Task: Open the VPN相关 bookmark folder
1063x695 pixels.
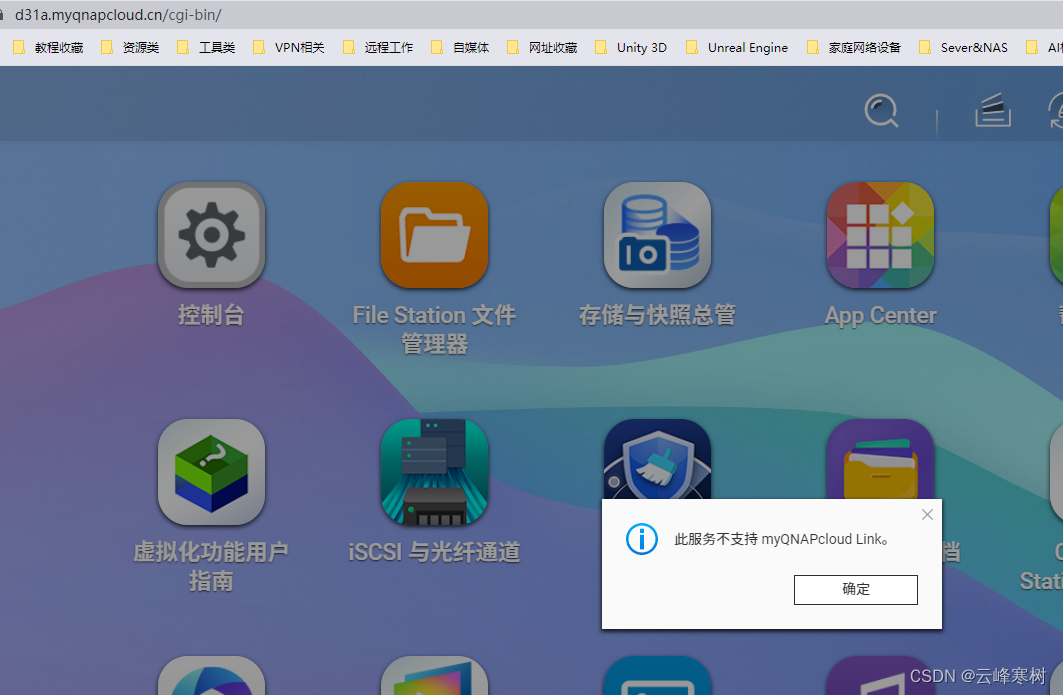Action: 289,47
